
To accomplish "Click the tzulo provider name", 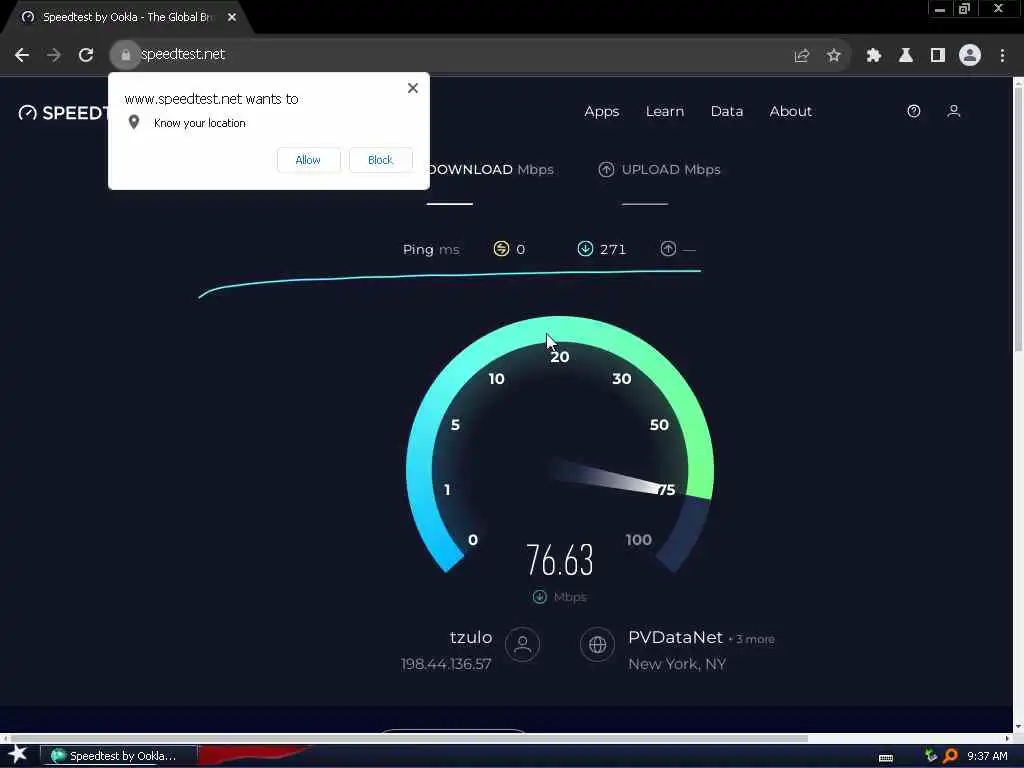I will [471, 637].
